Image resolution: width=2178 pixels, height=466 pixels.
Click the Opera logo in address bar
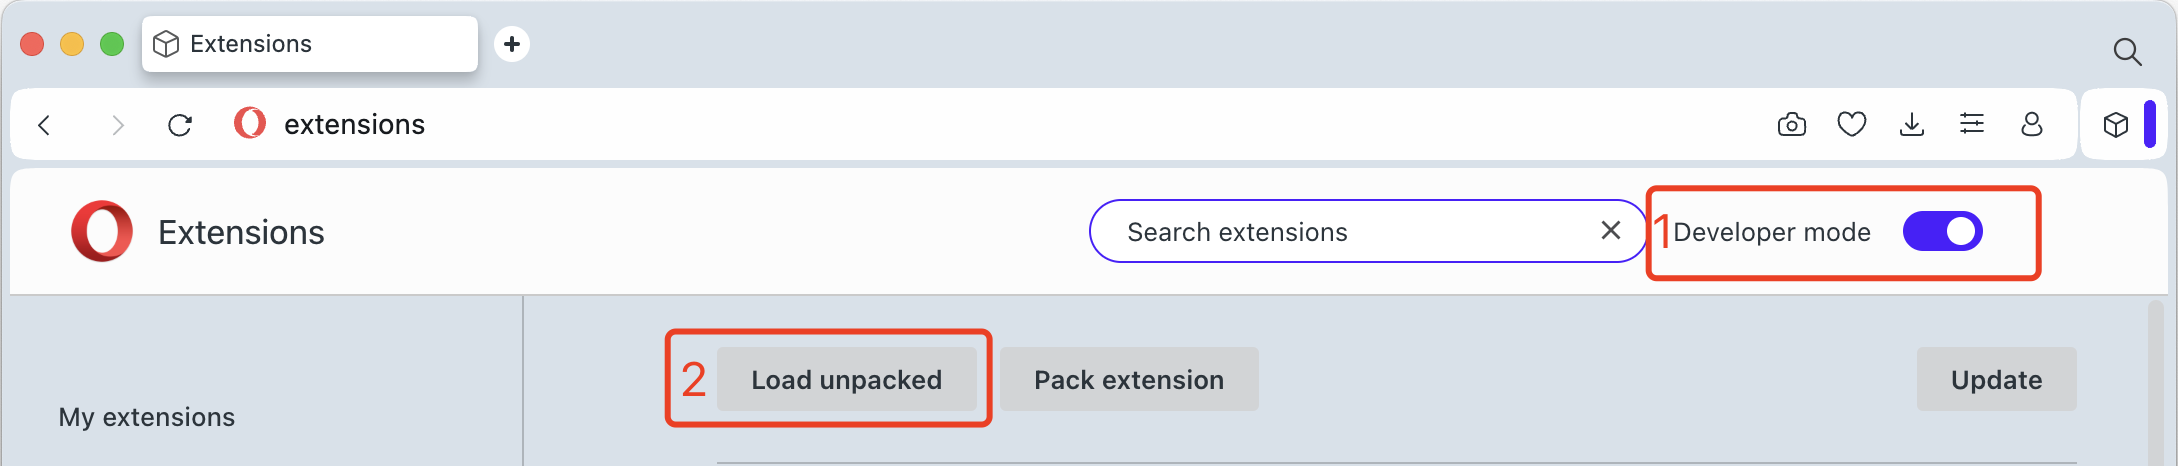tap(249, 124)
